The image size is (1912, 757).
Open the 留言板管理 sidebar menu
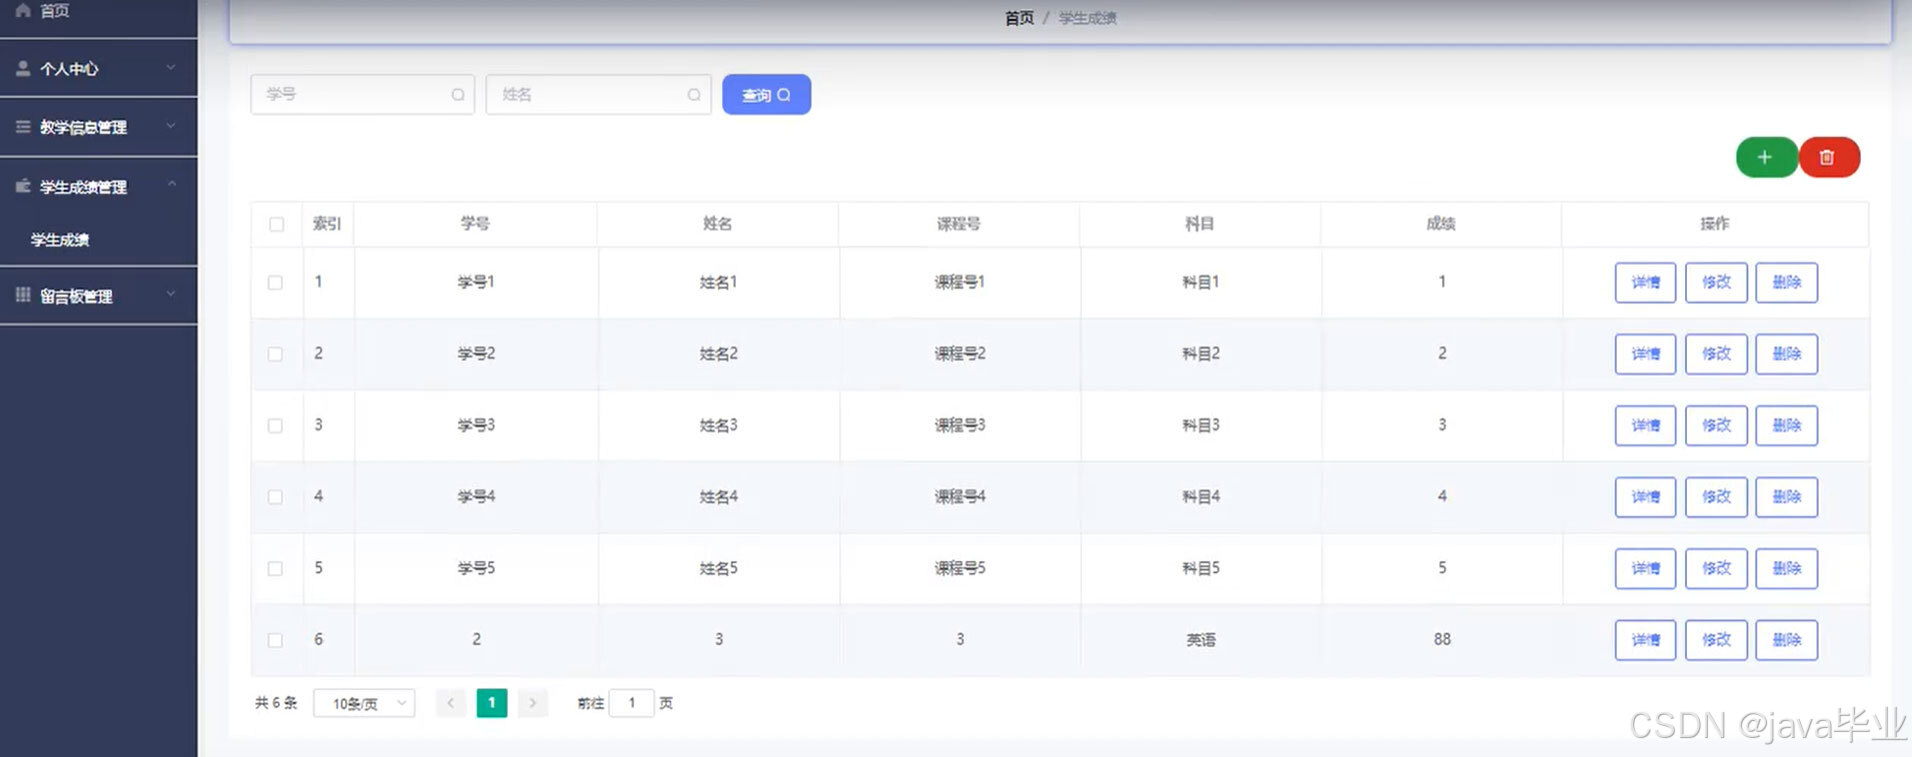coord(98,295)
